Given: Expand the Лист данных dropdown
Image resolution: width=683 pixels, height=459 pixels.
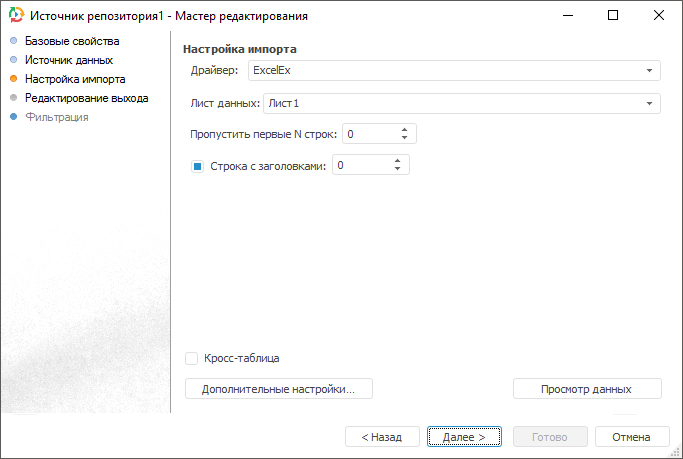Looking at the screenshot, I should pyautogui.click(x=649, y=103).
